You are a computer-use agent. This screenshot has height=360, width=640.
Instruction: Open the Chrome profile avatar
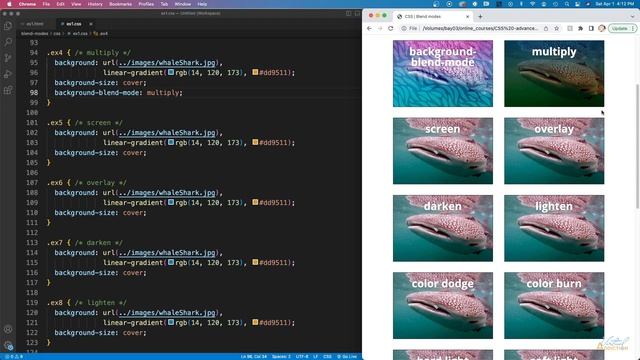(602, 29)
